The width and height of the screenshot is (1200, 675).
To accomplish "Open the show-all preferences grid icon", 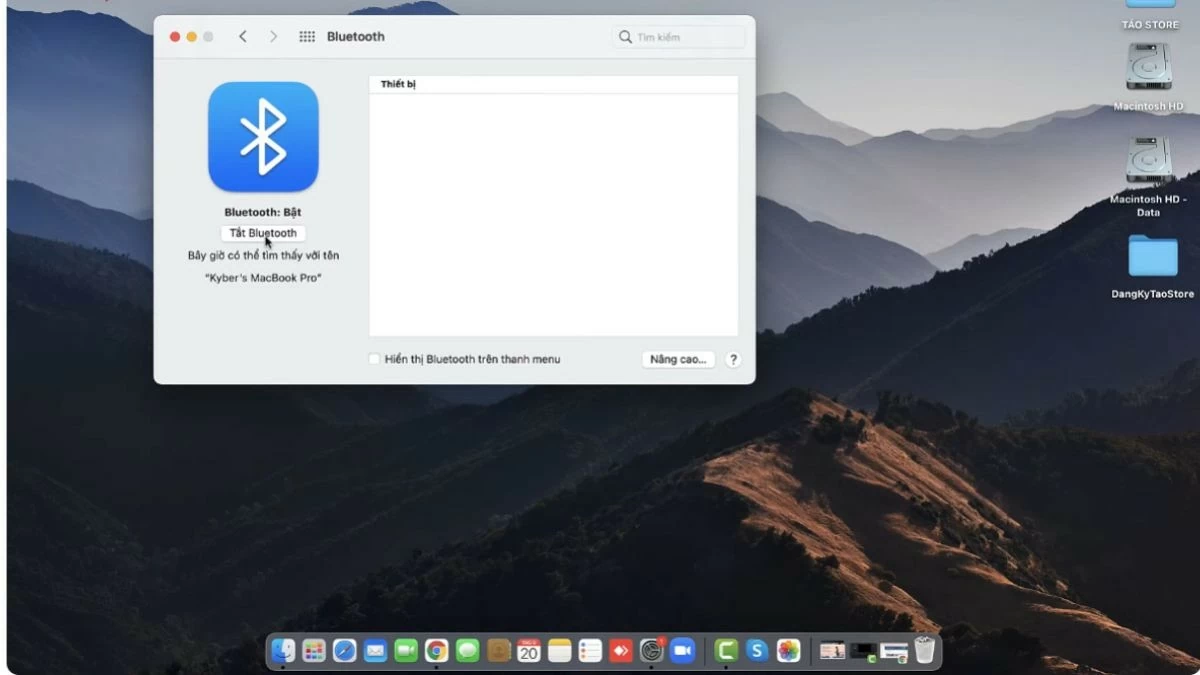I will click(x=307, y=37).
